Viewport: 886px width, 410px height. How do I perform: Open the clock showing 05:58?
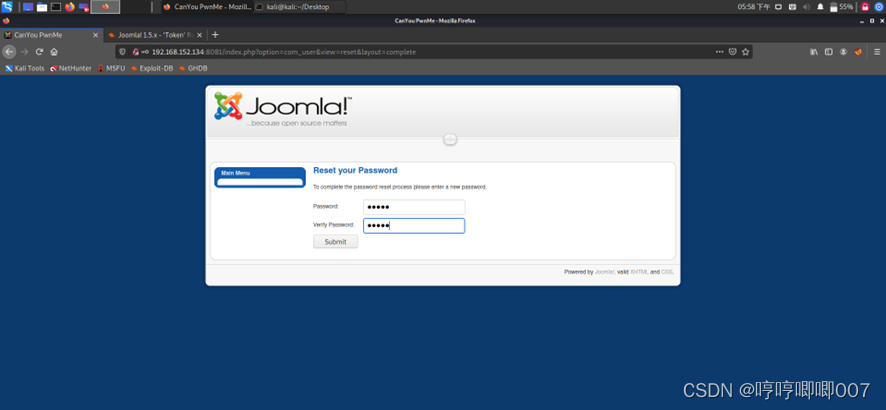point(754,7)
